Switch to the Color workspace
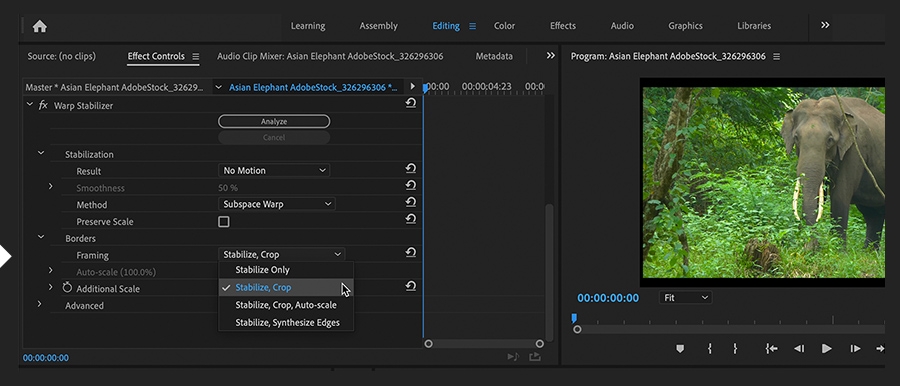Screen dimensions: 900x386 [505, 26]
